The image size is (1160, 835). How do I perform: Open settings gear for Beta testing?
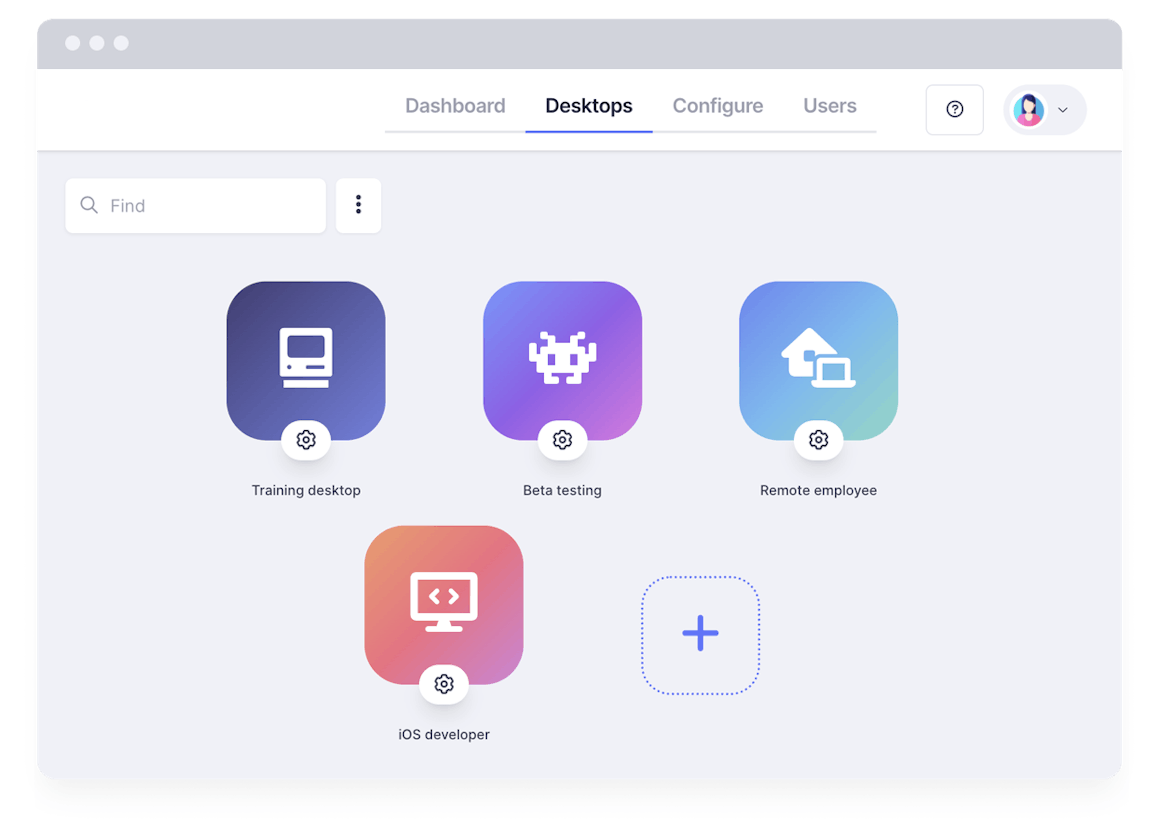[562, 440]
